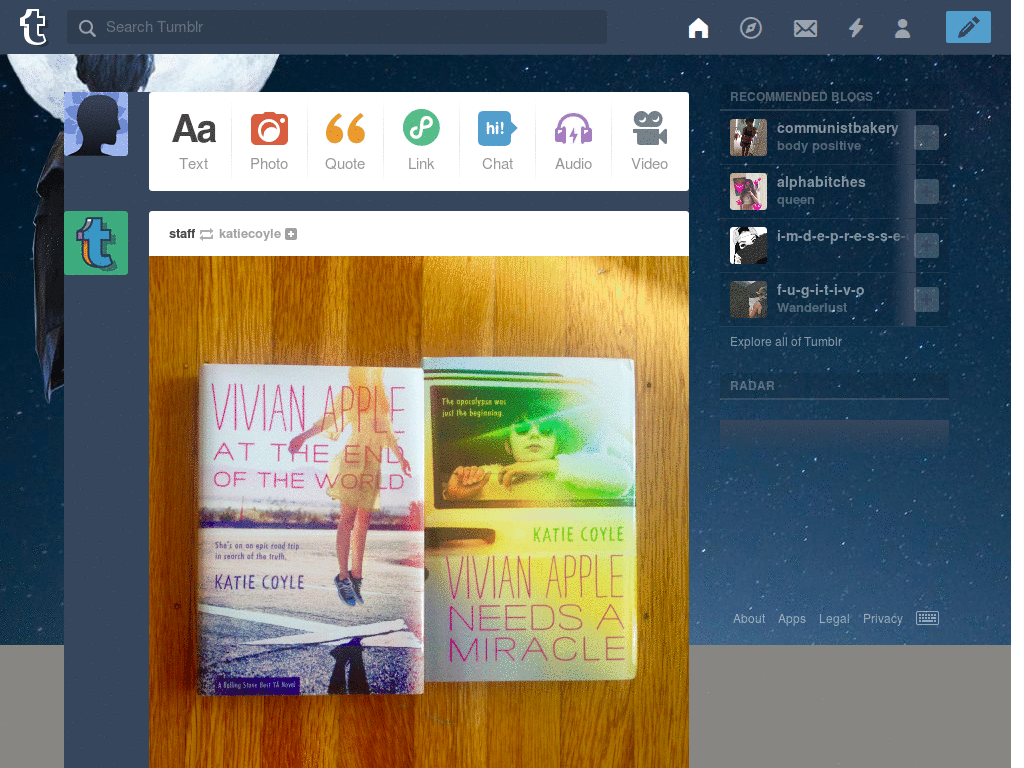Click the reblog arrows icon in post header
The width and height of the screenshot is (1024, 768).
[x=206, y=234]
